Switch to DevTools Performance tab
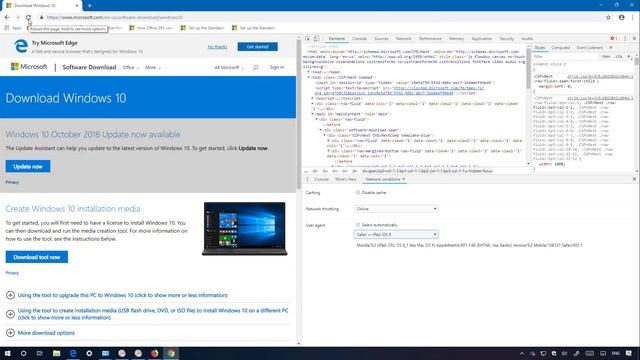Screen dimensions: 640x360 point(430,38)
